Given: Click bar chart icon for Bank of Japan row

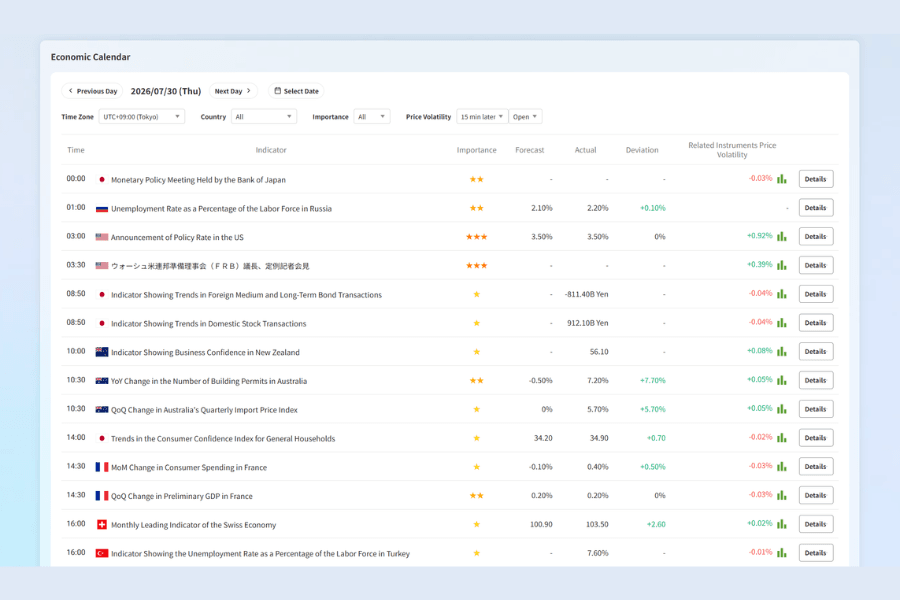Looking at the screenshot, I should 782,179.
